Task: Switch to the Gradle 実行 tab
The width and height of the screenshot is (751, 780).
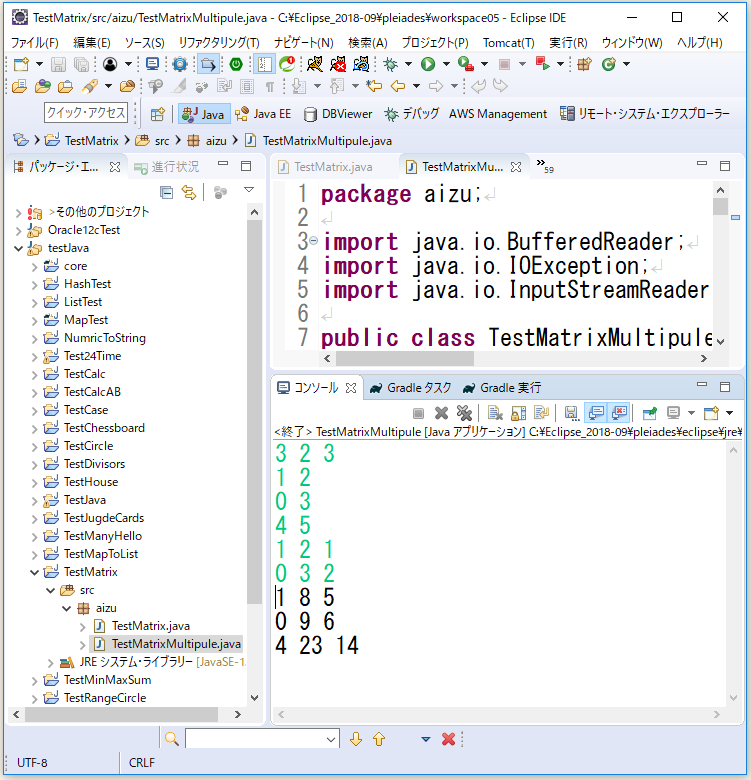Action: coord(501,388)
